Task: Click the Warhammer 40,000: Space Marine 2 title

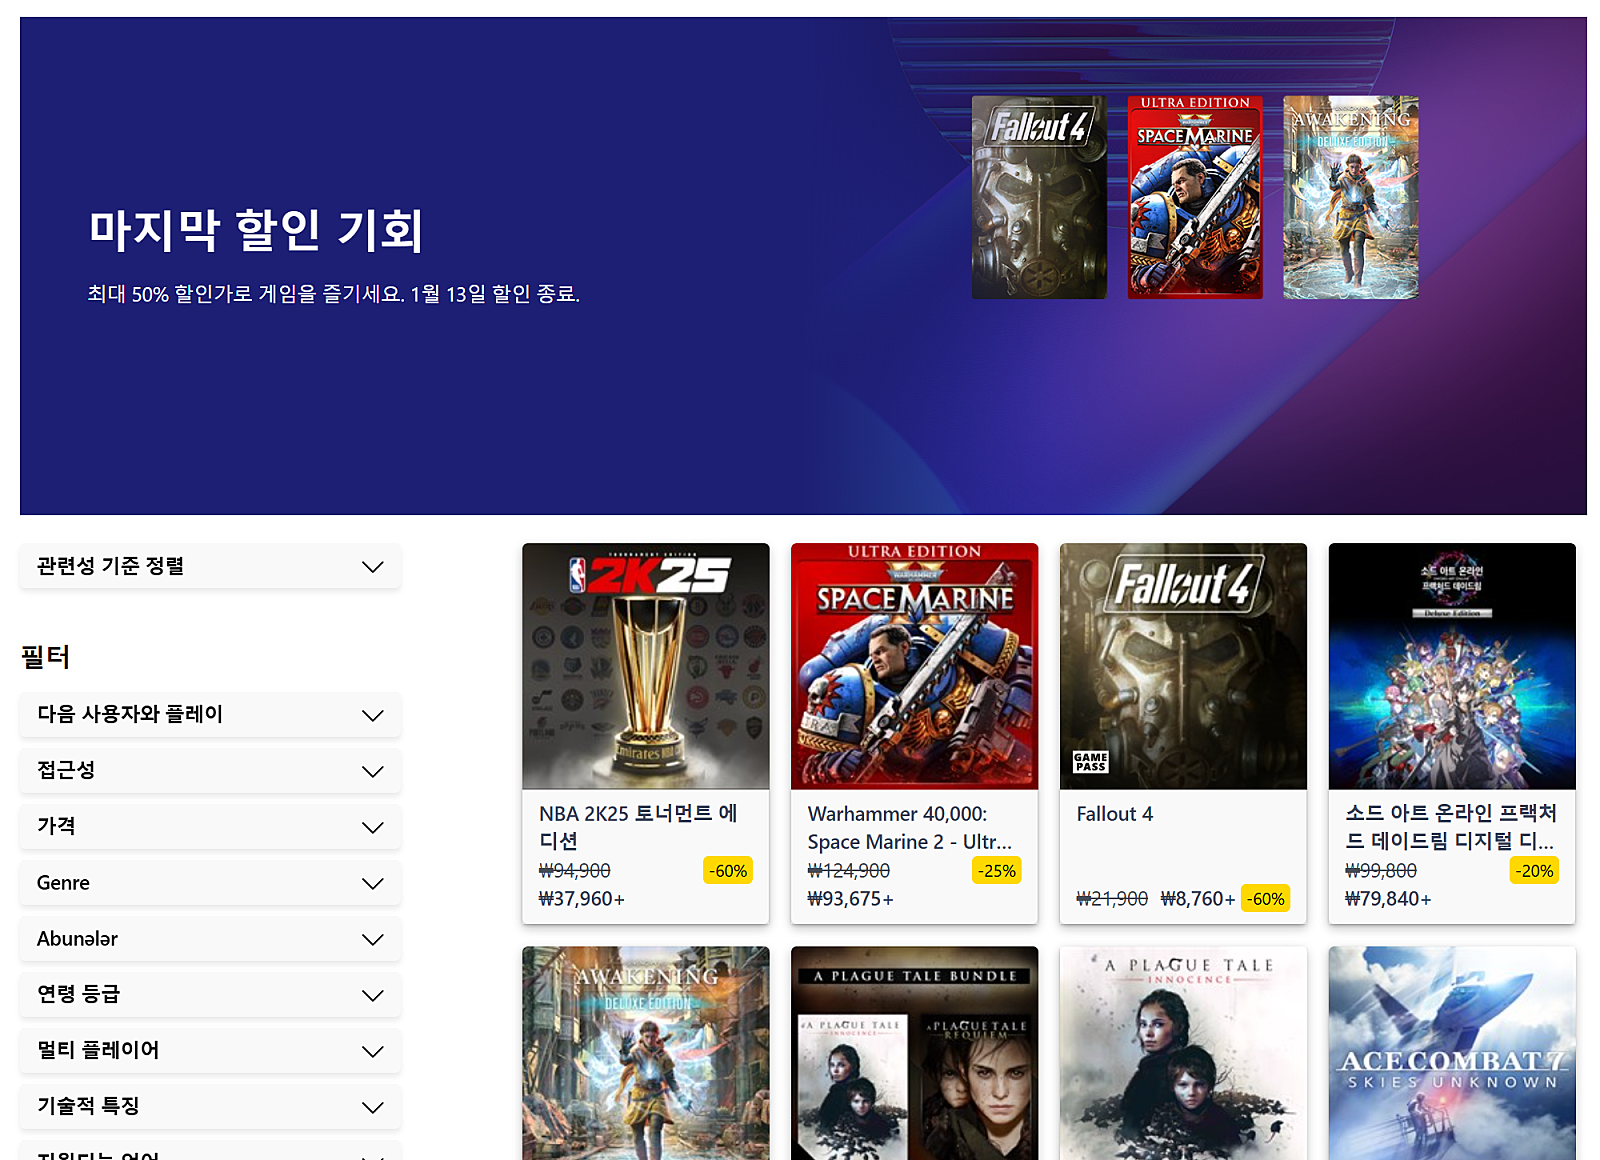Action: 910,828
